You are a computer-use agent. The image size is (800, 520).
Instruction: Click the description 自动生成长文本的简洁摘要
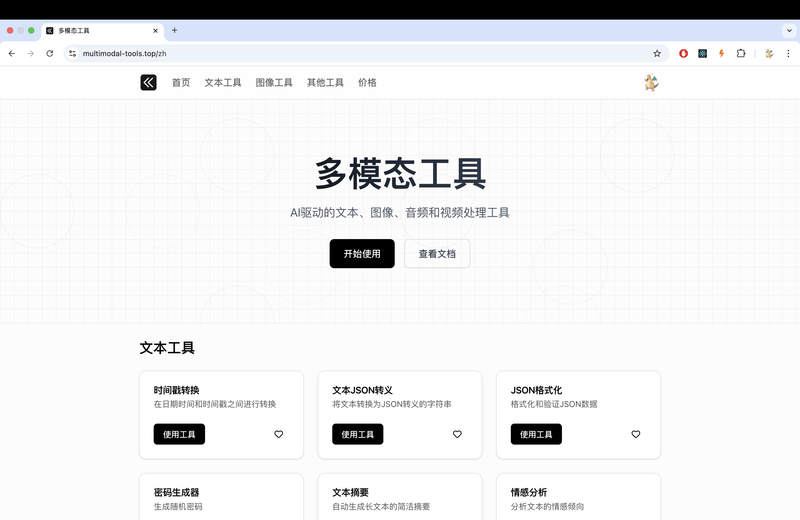(381, 507)
